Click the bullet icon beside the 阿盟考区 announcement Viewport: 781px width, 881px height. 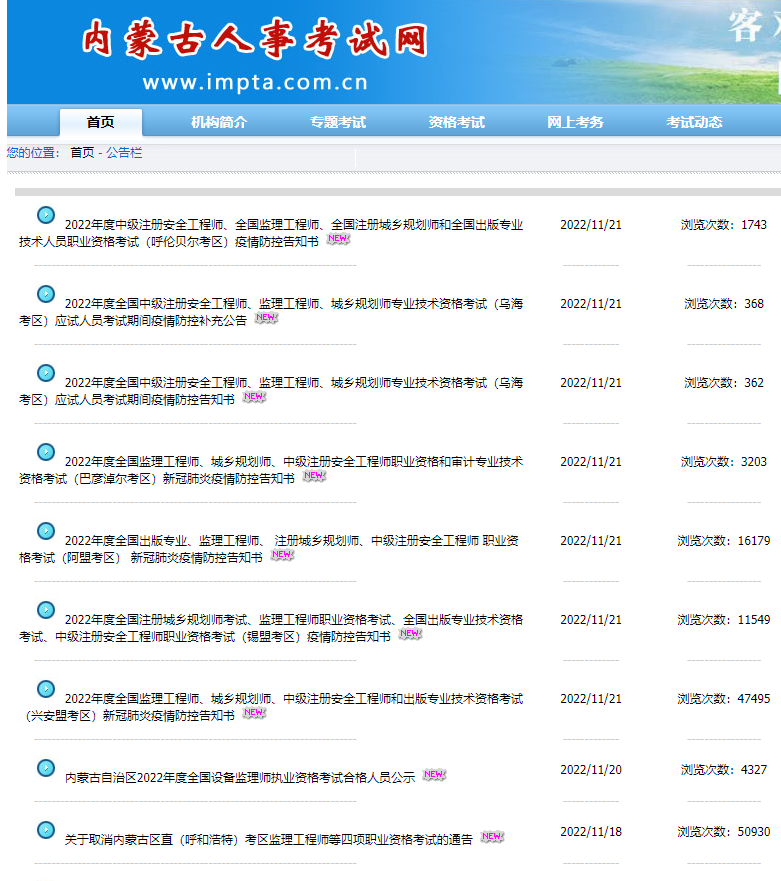[x=46, y=531]
